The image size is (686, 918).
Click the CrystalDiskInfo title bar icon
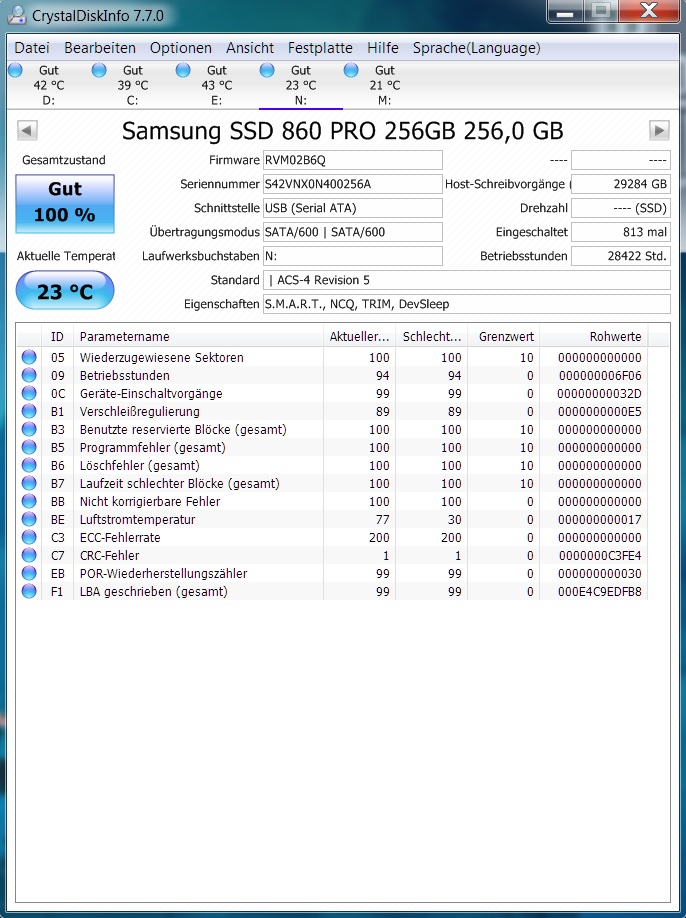(x=17, y=15)
